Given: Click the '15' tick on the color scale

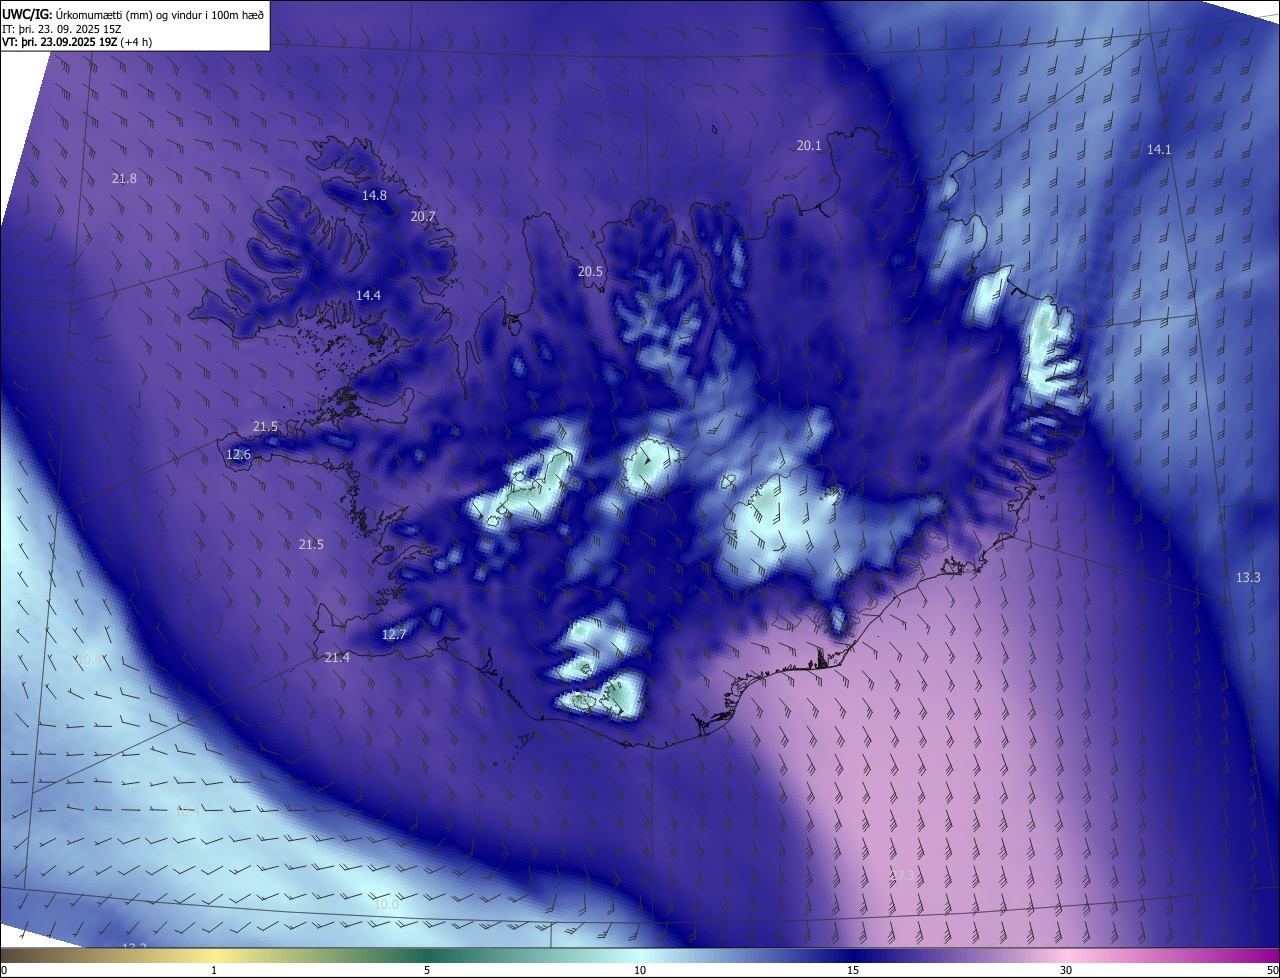Looking at the screenshot, I should 853,970.
